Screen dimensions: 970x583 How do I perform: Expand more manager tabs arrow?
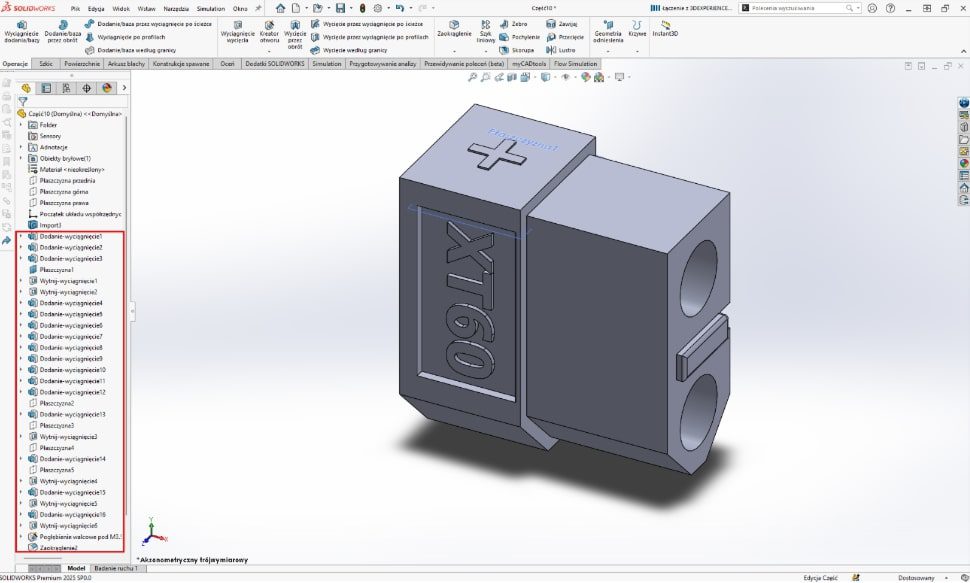(x=124, y=88)
